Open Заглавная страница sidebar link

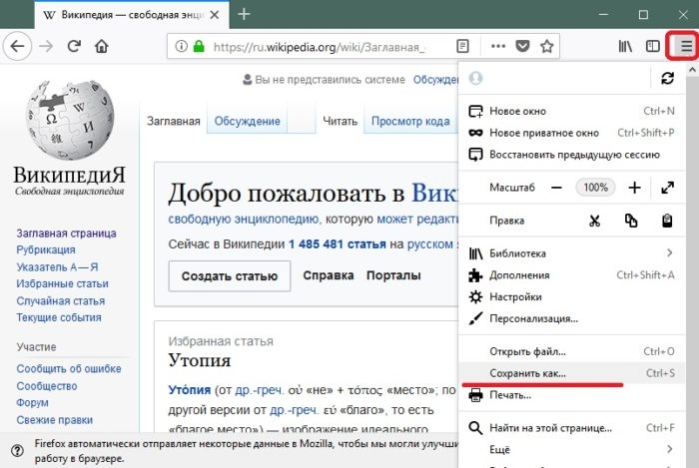coord(66,233)
